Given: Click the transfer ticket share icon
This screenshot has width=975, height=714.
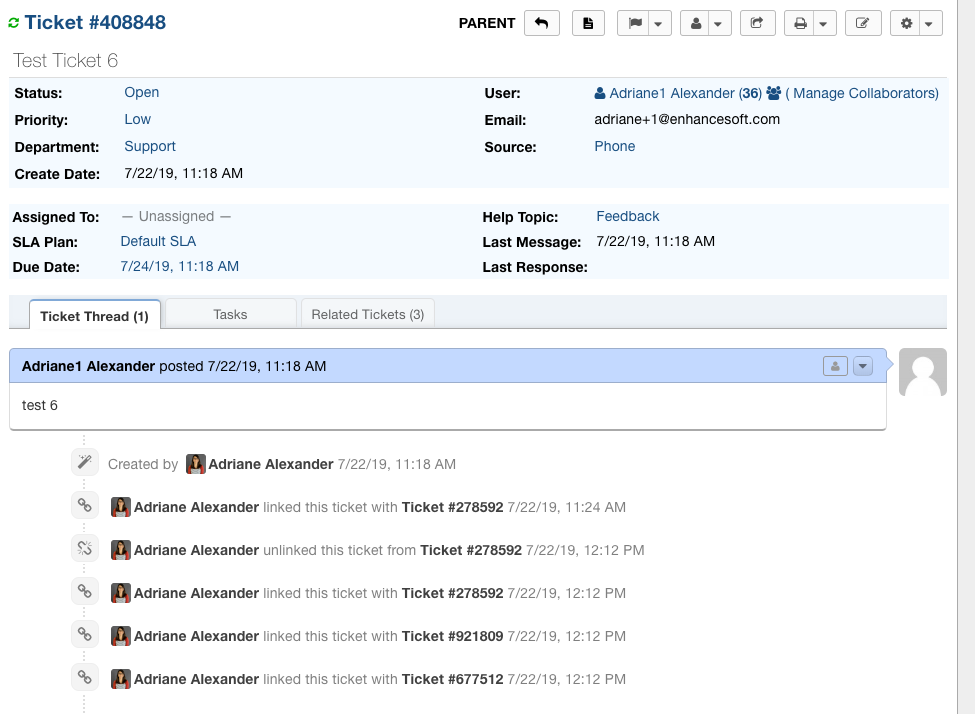Looking at the screenshot, I should click(757, 23).
